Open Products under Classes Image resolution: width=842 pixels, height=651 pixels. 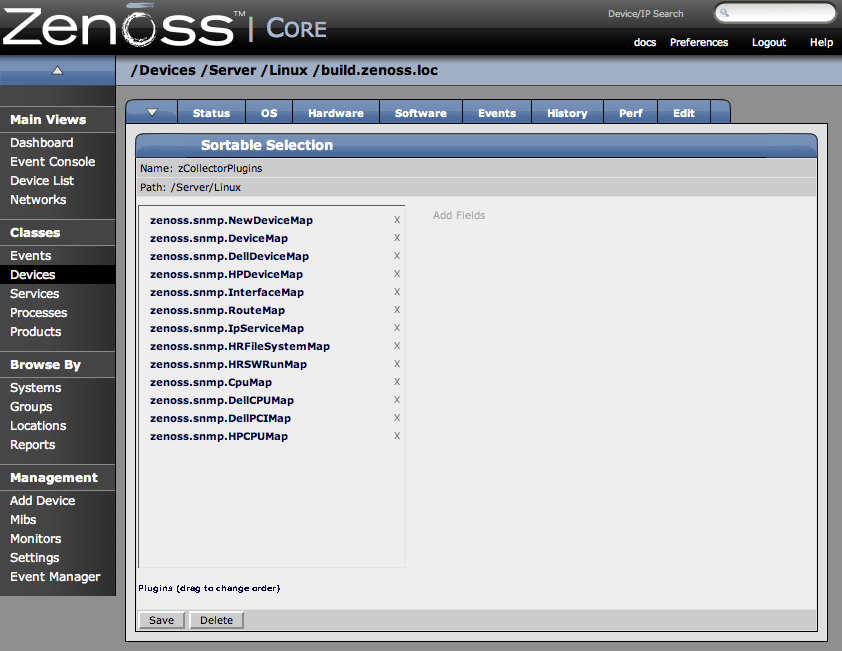[x=35, y=332]
